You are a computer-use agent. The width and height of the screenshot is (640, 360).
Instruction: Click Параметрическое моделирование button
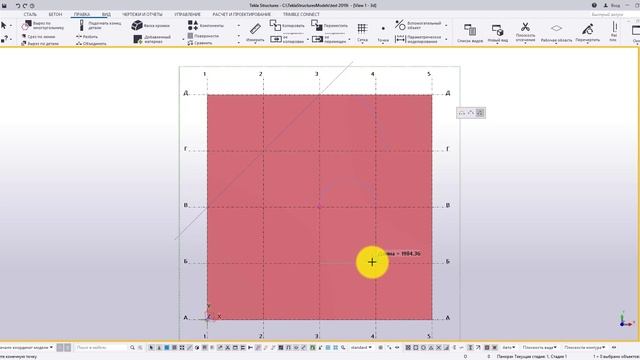[x=418, y=39]
